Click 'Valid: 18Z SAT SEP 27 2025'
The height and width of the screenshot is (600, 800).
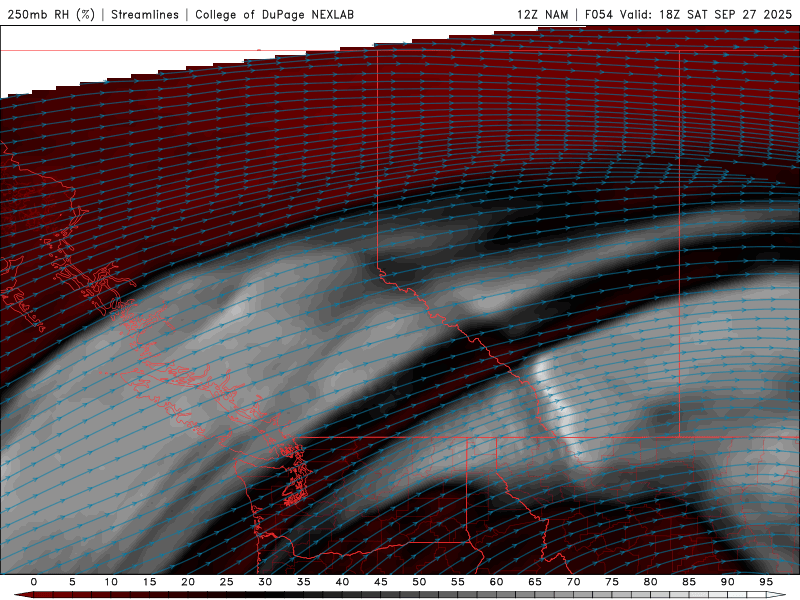(706, 14)
